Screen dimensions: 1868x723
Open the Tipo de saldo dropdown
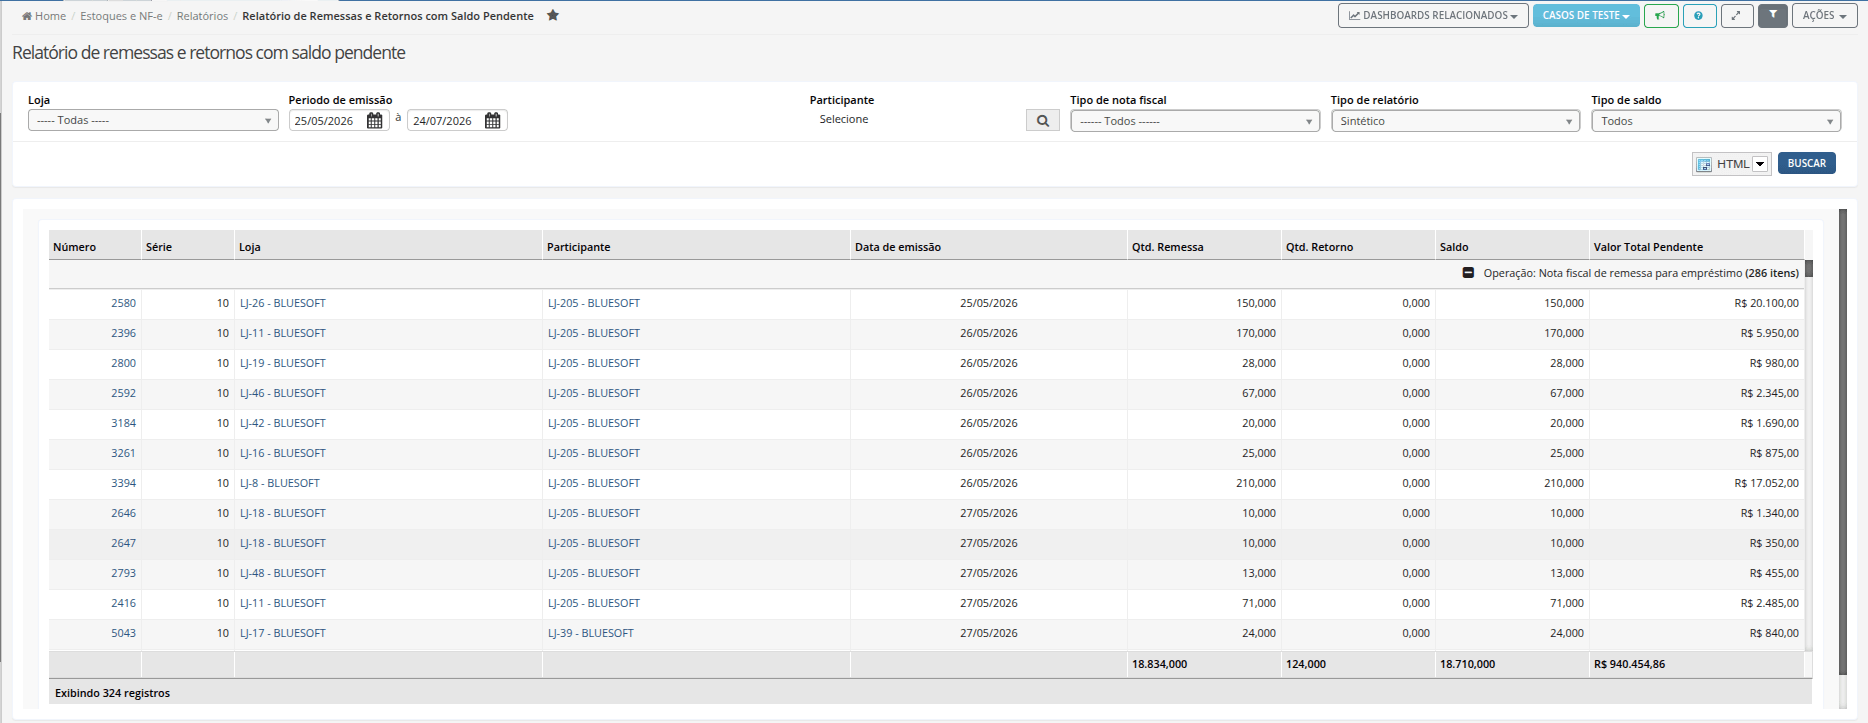click(1716, 121)
